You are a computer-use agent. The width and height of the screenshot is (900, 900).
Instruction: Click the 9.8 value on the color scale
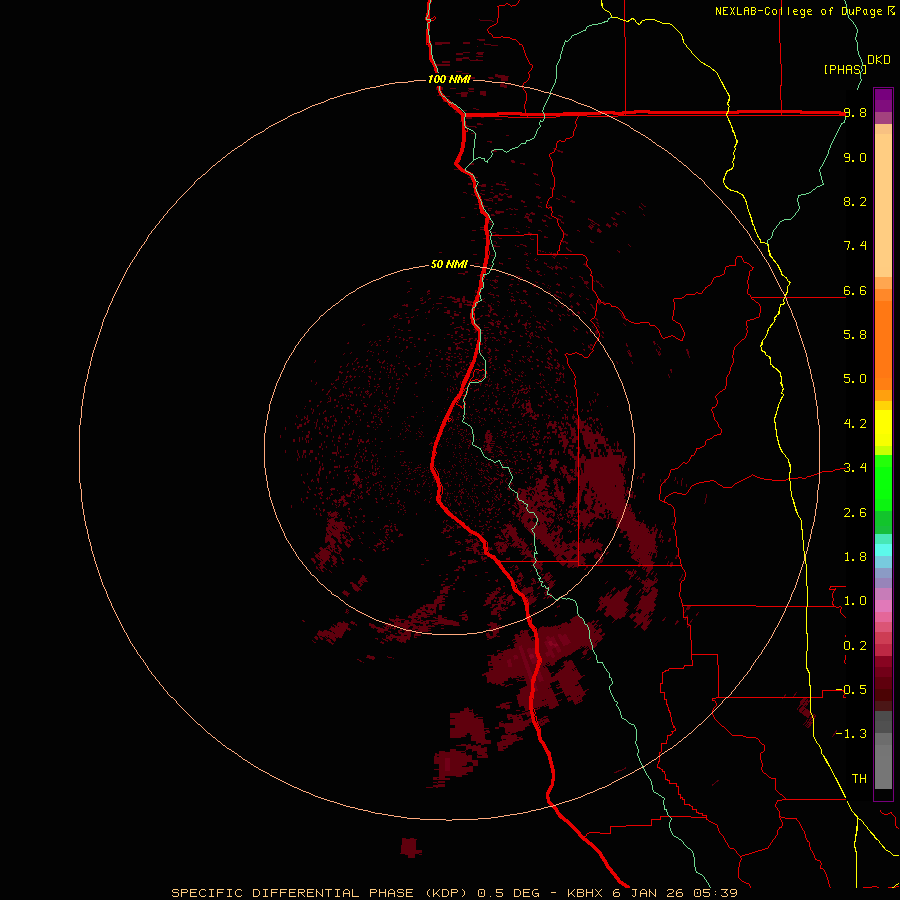[855, 113]
